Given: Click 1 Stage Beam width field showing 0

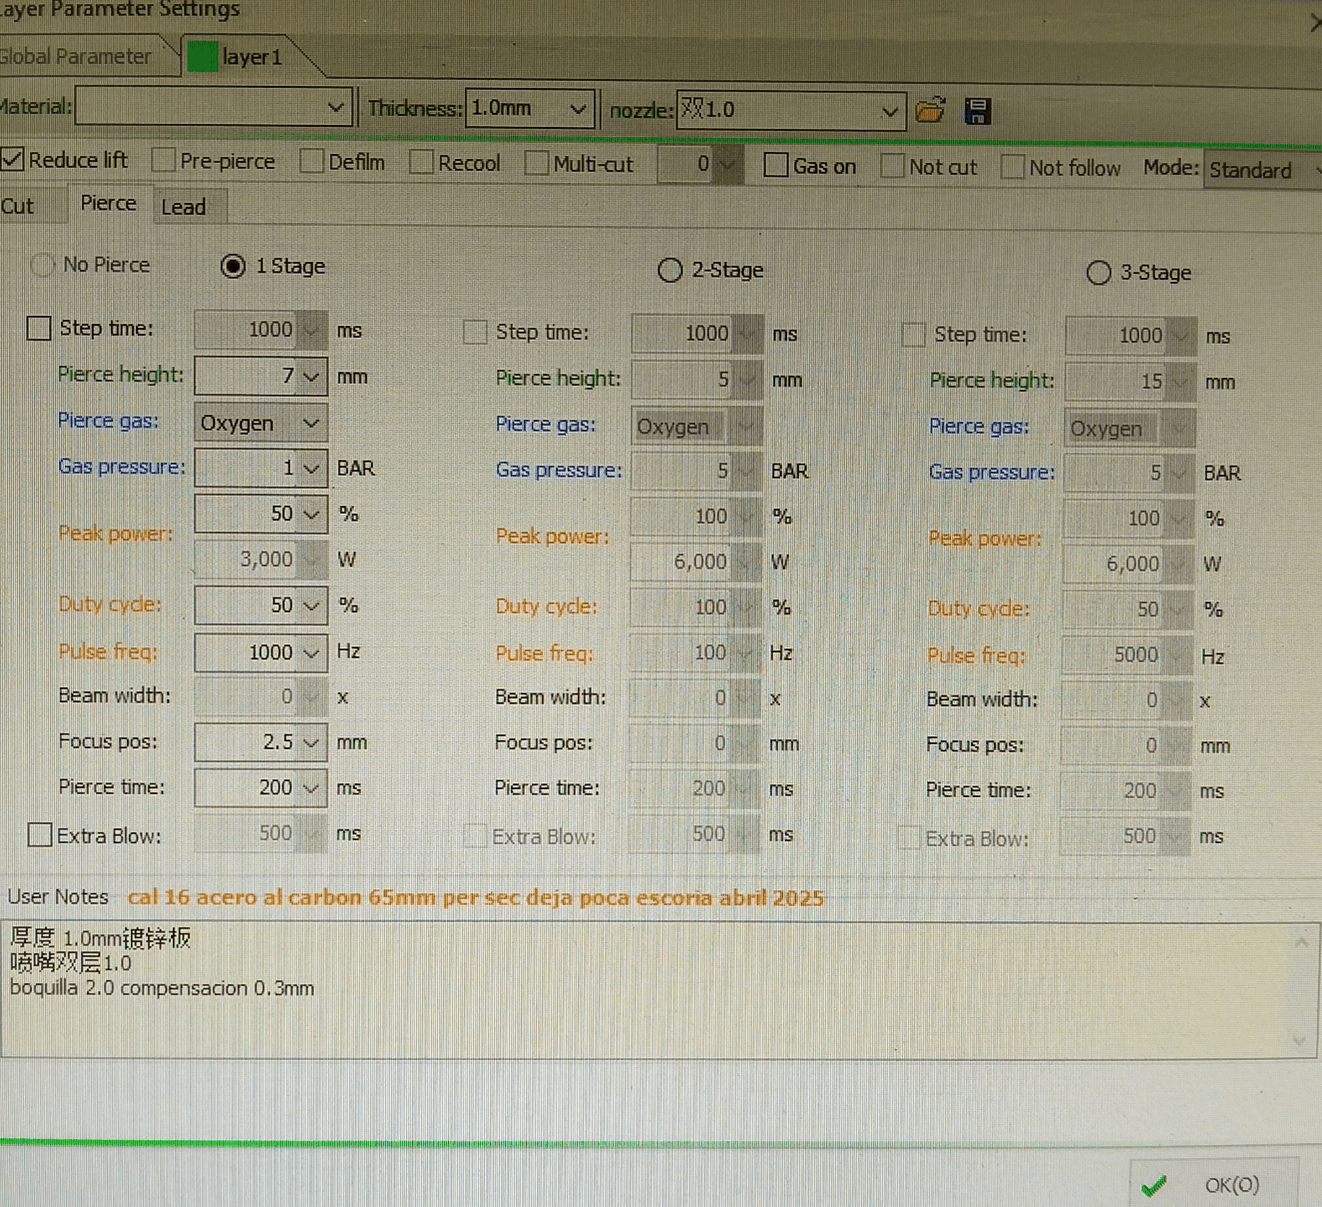Looking at the screenshot, I should [x=260, y=696].
